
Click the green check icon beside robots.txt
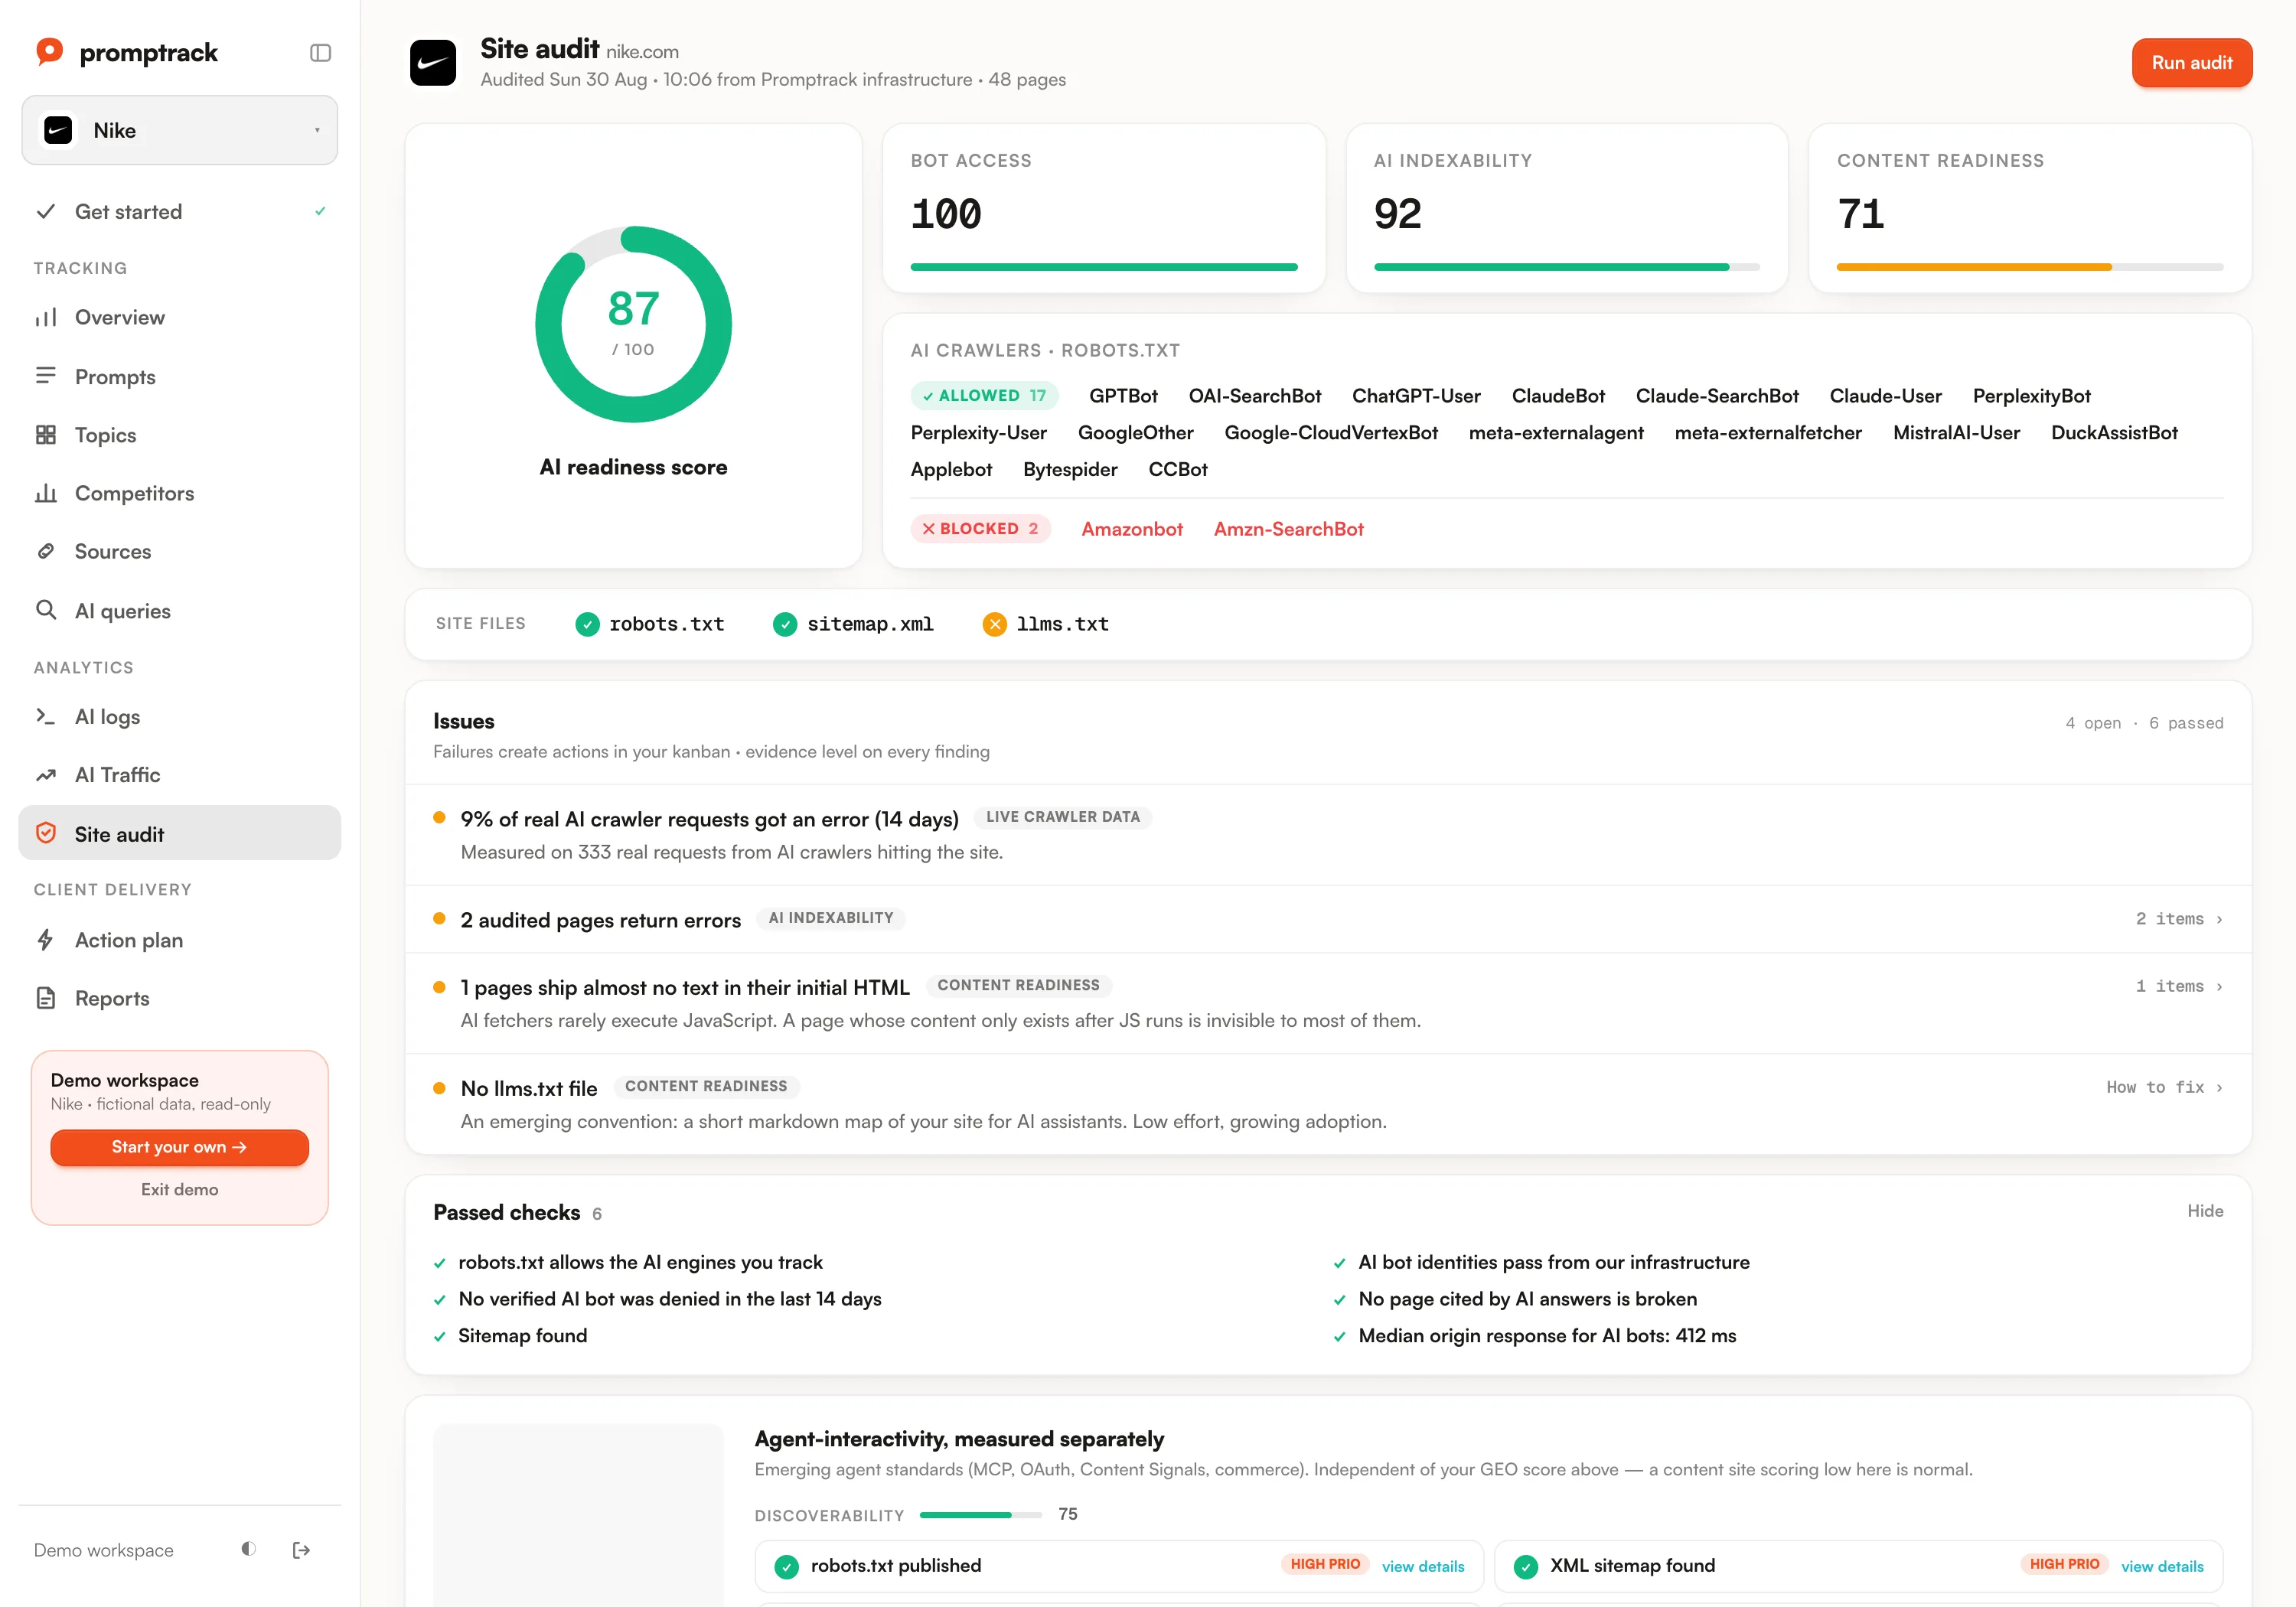587,624
